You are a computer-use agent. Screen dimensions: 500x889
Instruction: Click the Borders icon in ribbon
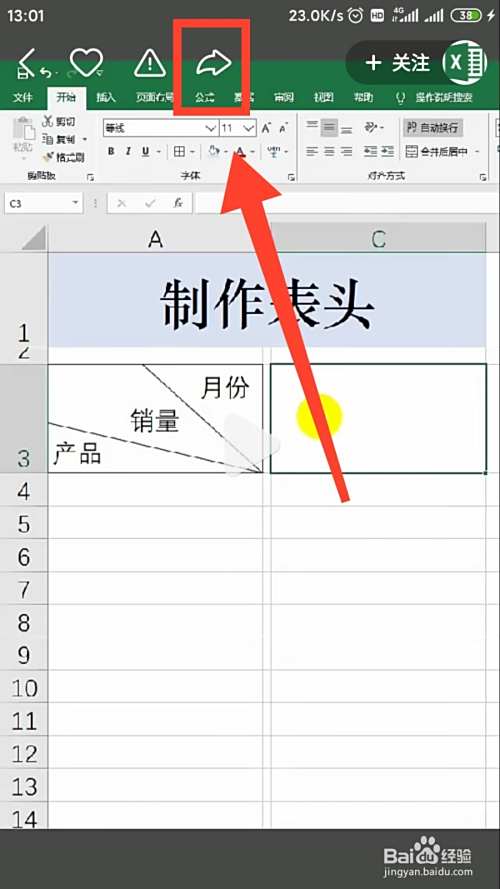coord(179,151)
